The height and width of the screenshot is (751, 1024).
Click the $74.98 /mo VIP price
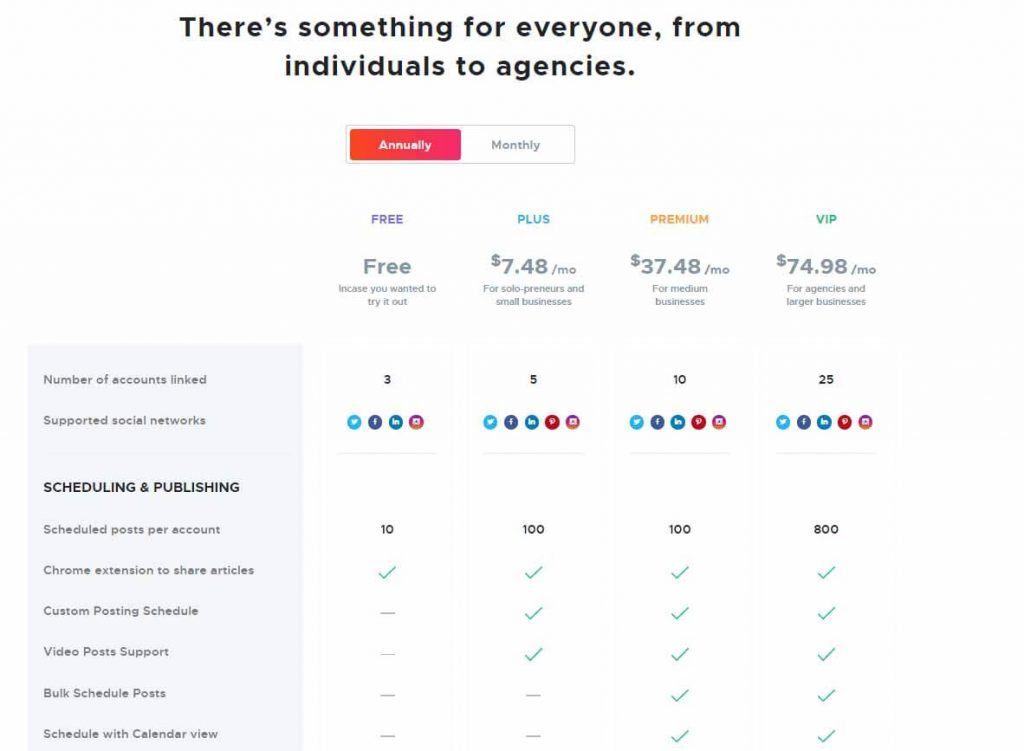pos(826,266)
